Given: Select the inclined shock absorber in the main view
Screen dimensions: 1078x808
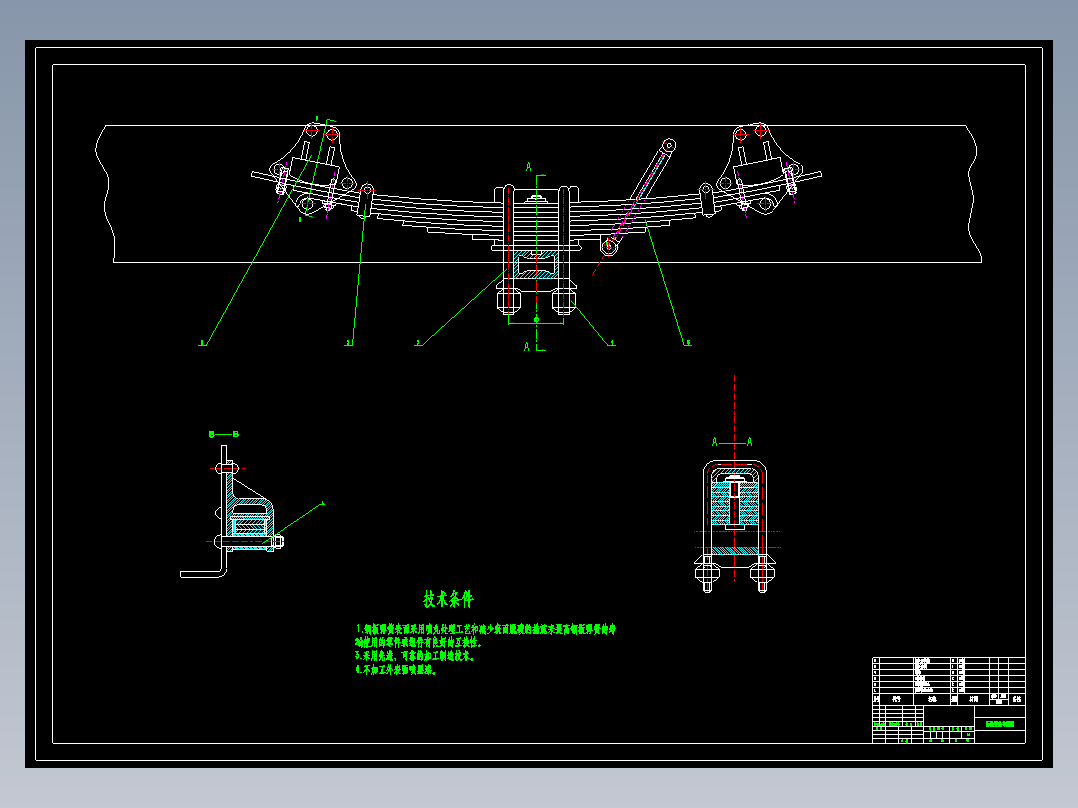Looking at the screenshot, I should (x=639, y=197).
